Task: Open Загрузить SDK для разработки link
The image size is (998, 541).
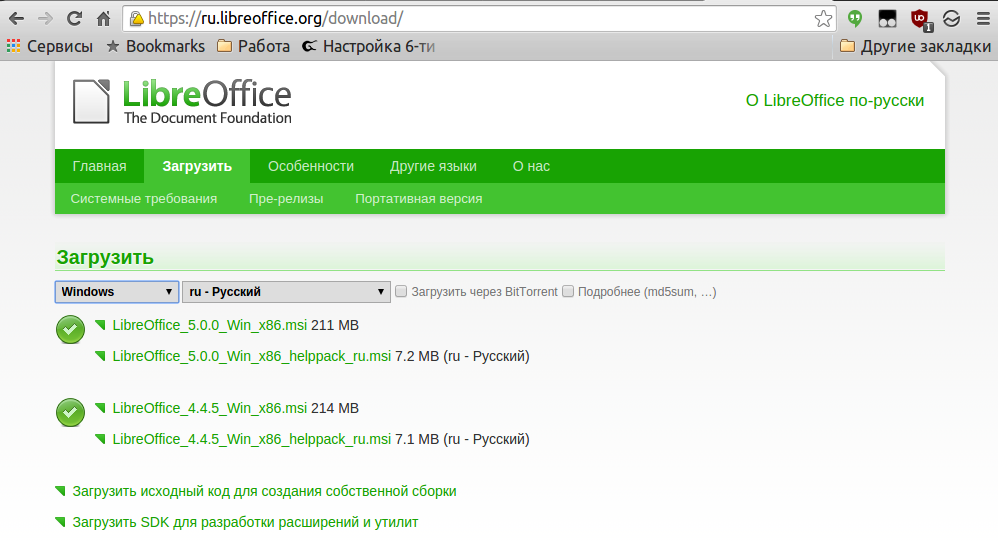Action: pos(245,523)
